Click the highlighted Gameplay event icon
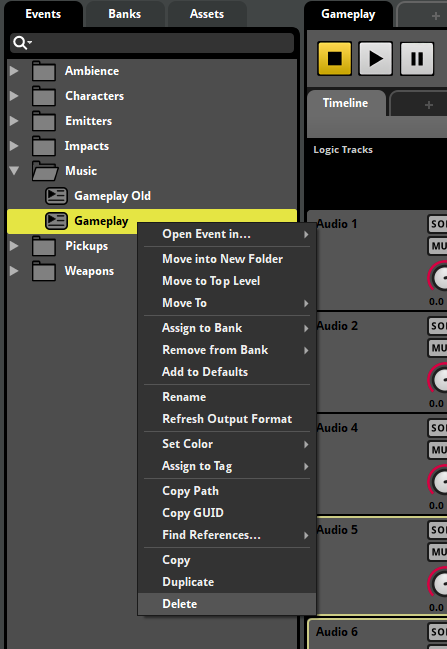This screenshot has height=649, width=447. (56, 221)
